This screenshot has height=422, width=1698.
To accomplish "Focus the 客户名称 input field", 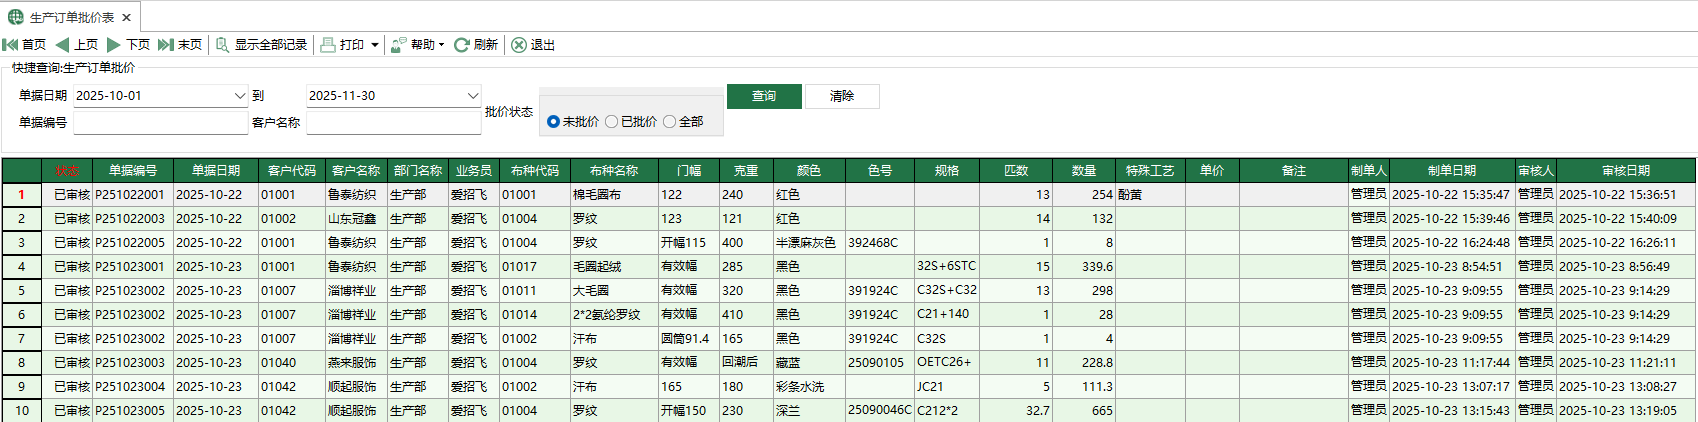I will 393,122.
